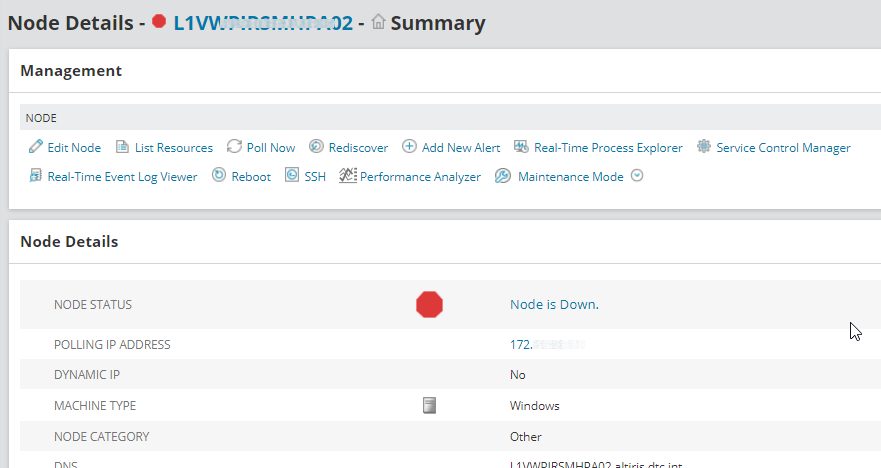Open the Edit Node link
Screen dimensions: 881x468
[x=74, y=148]
